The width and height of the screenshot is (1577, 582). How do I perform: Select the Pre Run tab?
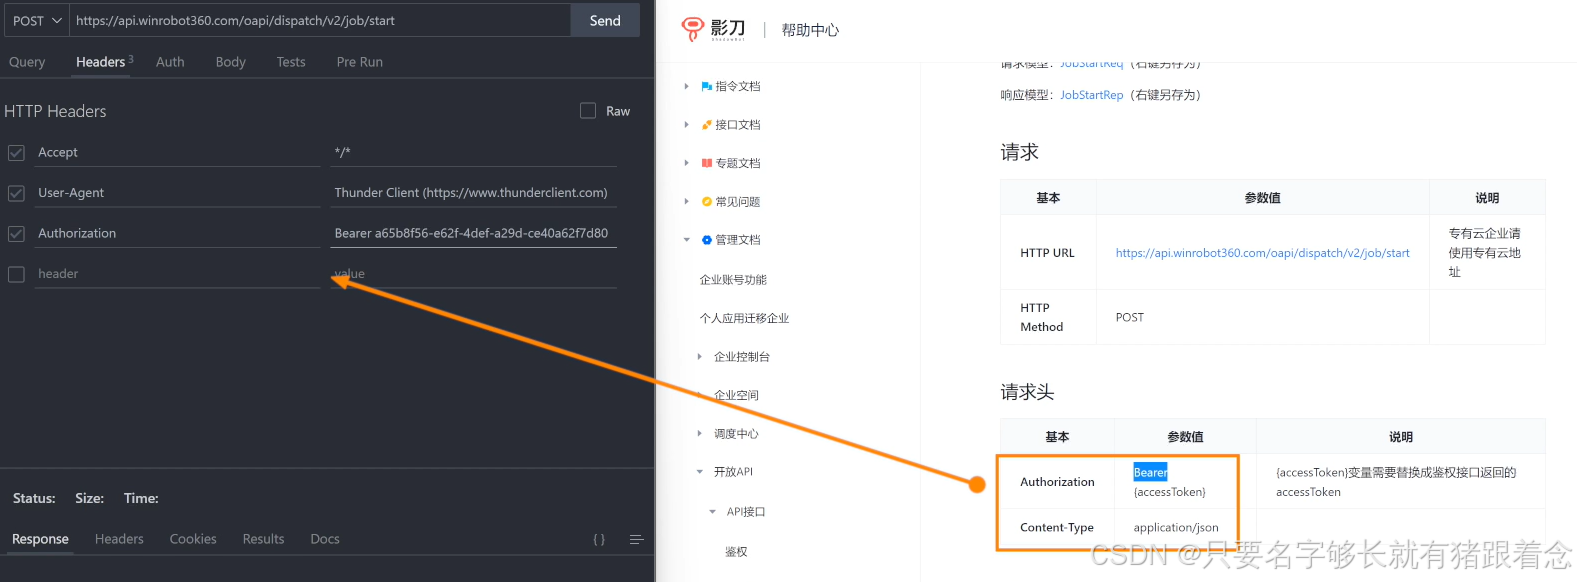[360, 62]
